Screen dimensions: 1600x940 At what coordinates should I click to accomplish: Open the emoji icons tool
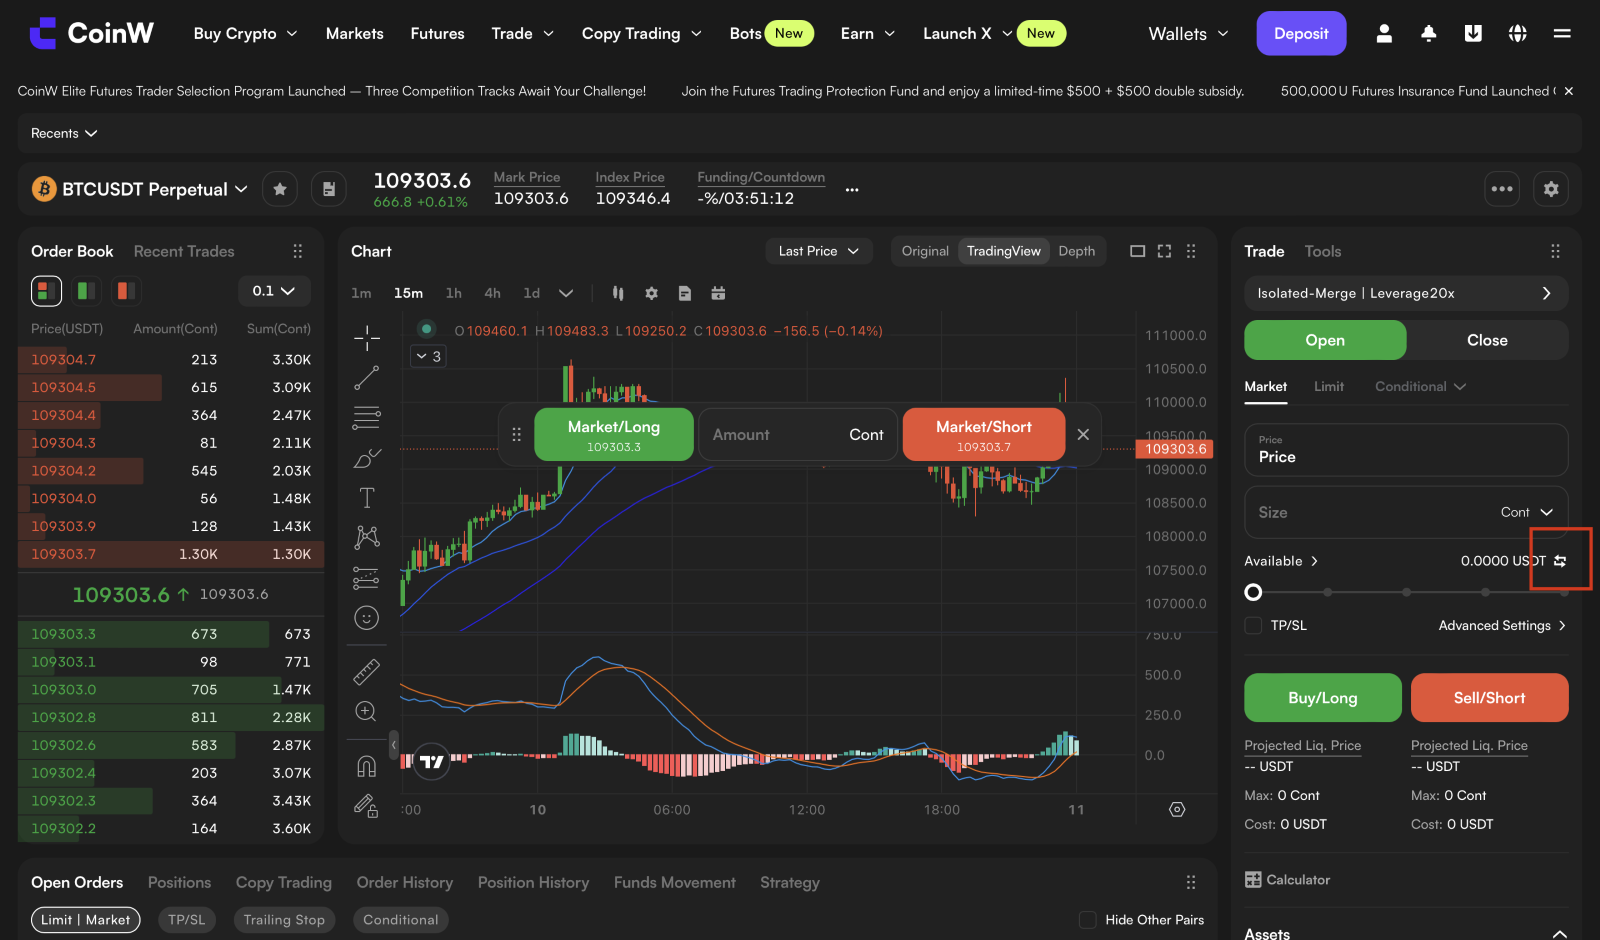367,618
